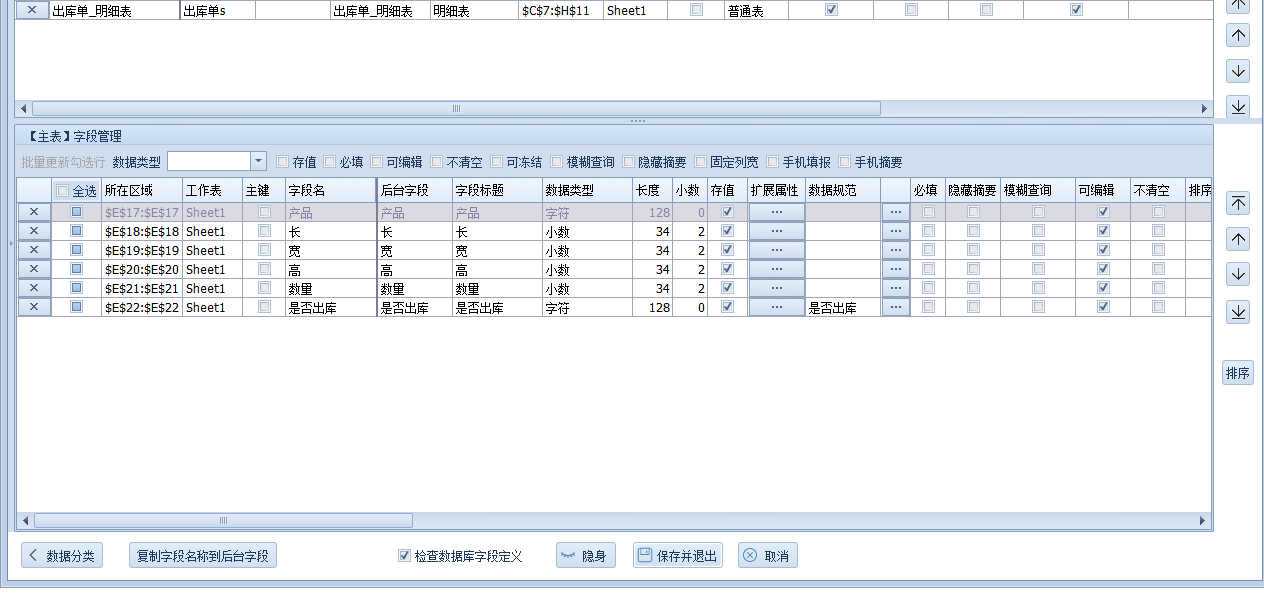Image resolution: width=1264 pixels, height=607 pixels.
Task: Move selected field down one row
Action: pyautogui.click(x=1238, y=275)
